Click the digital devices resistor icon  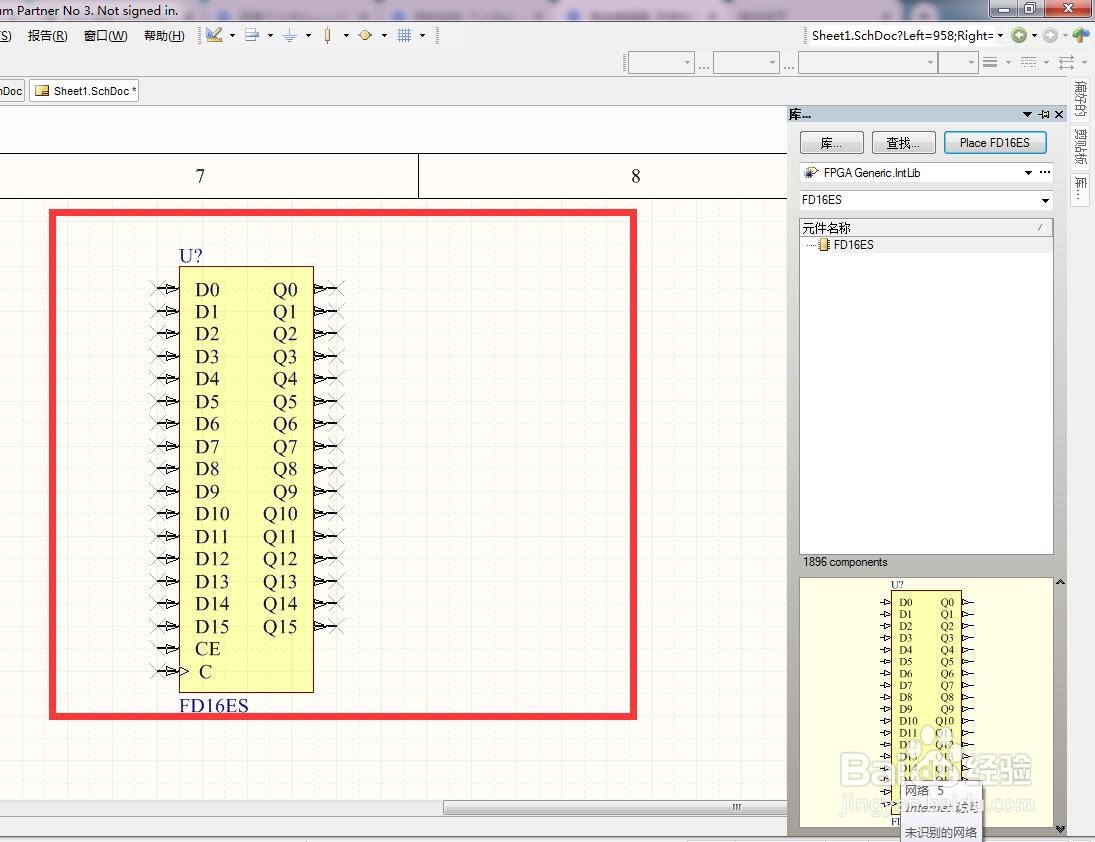pyautogui.click(x=328, y=36)
